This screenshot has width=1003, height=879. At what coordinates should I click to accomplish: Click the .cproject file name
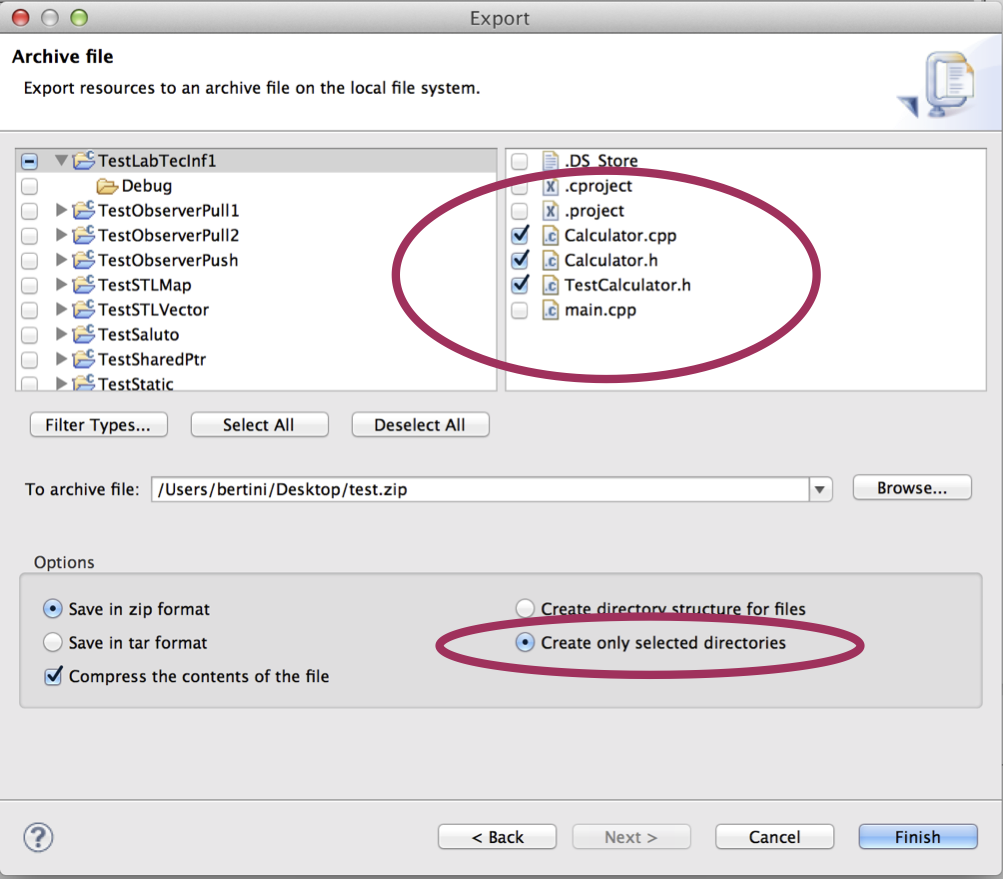click(x=598, y=186)
